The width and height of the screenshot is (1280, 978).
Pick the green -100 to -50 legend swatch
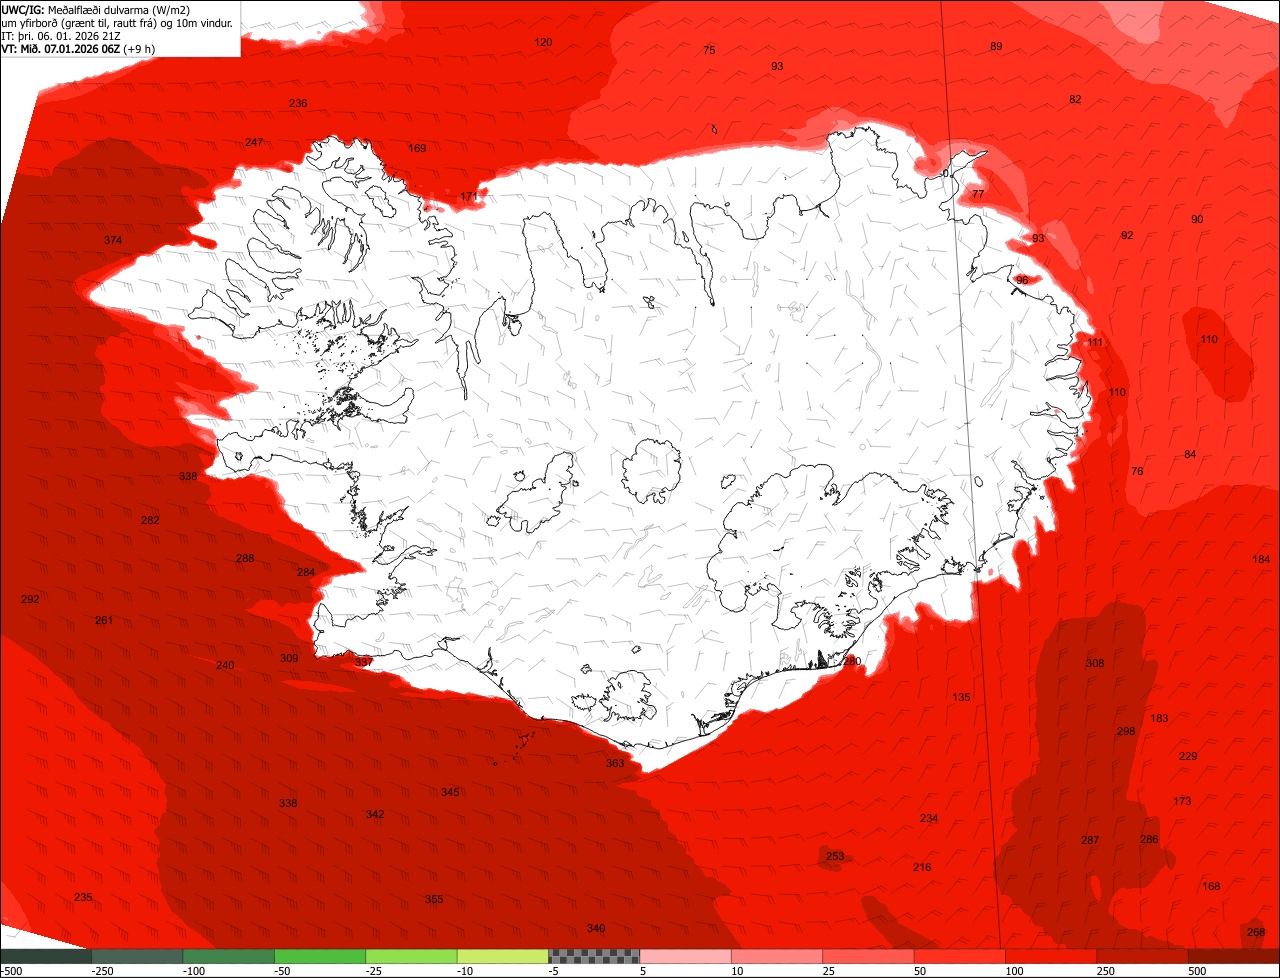pyautogui.click(x=229, y=957)
